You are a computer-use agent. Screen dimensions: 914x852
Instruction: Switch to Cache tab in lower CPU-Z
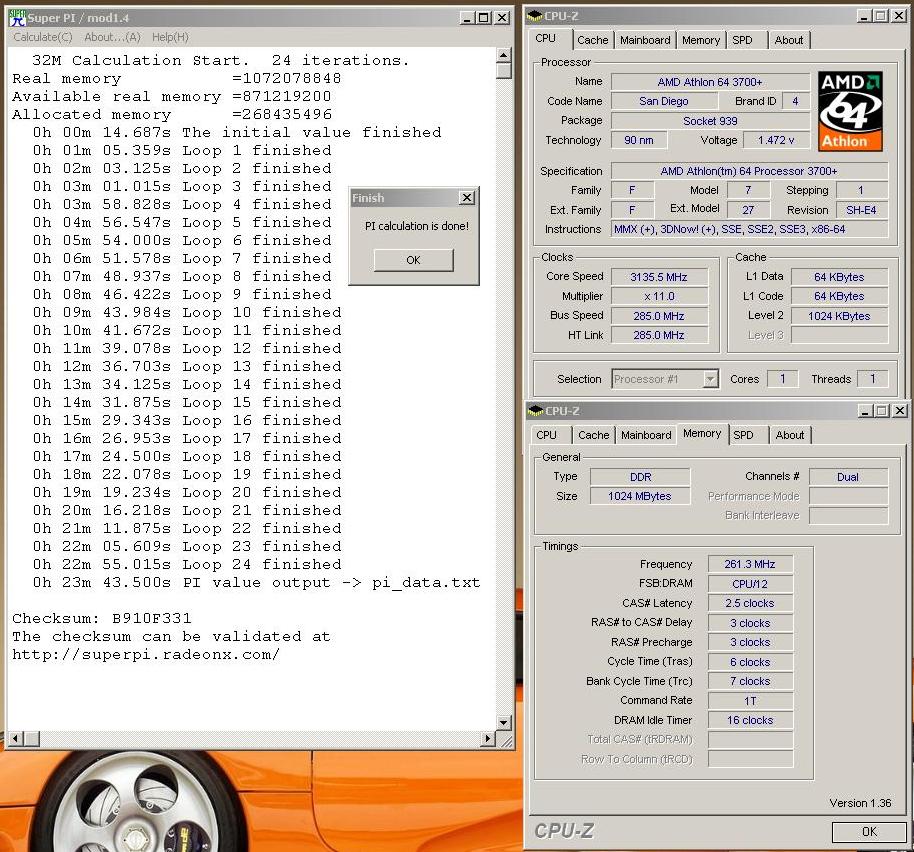click(593, 435)
